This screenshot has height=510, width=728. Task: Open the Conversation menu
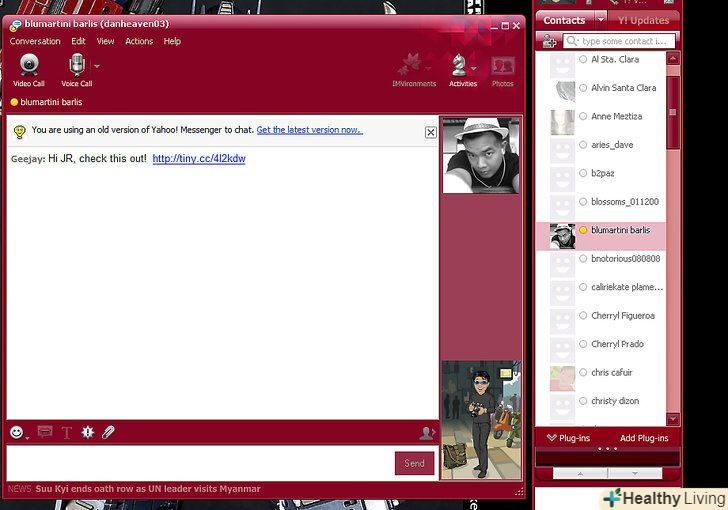(x=35, y=41)
